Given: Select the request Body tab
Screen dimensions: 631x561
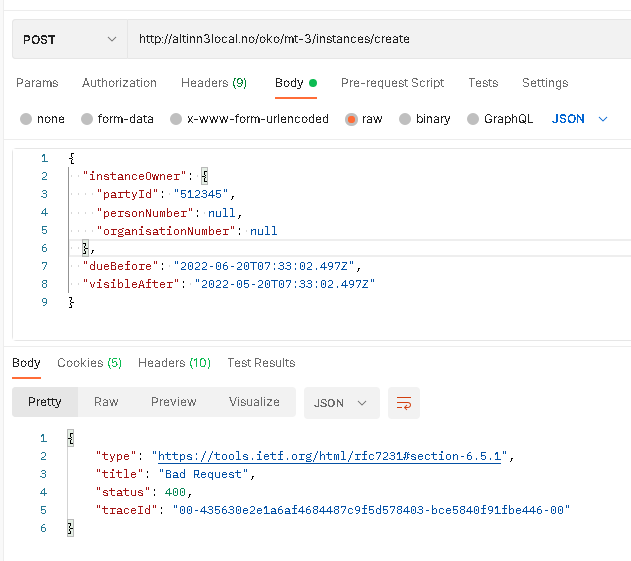Looking at the screenshot, I should (x=296, y=83).
